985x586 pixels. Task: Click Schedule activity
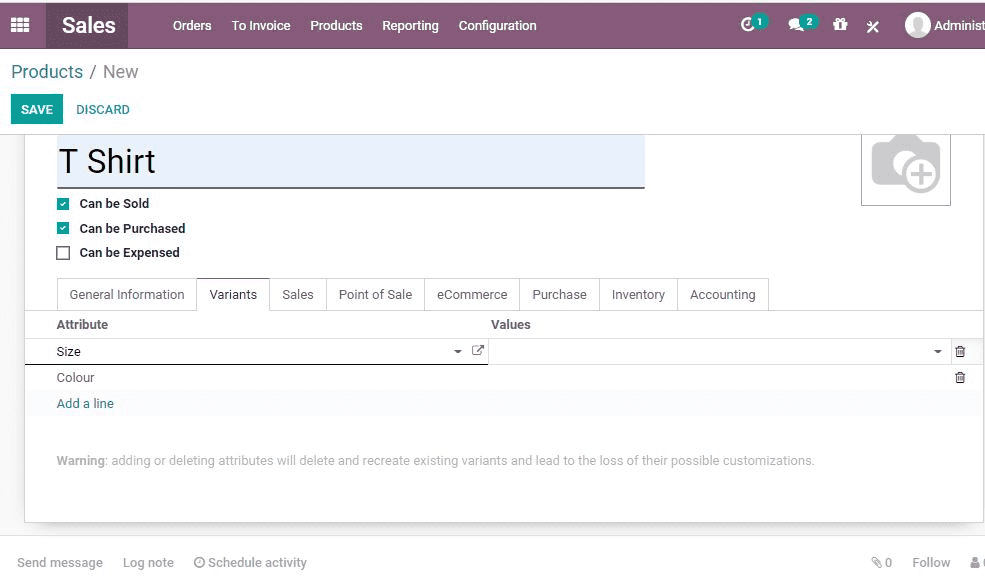point(250,563)
